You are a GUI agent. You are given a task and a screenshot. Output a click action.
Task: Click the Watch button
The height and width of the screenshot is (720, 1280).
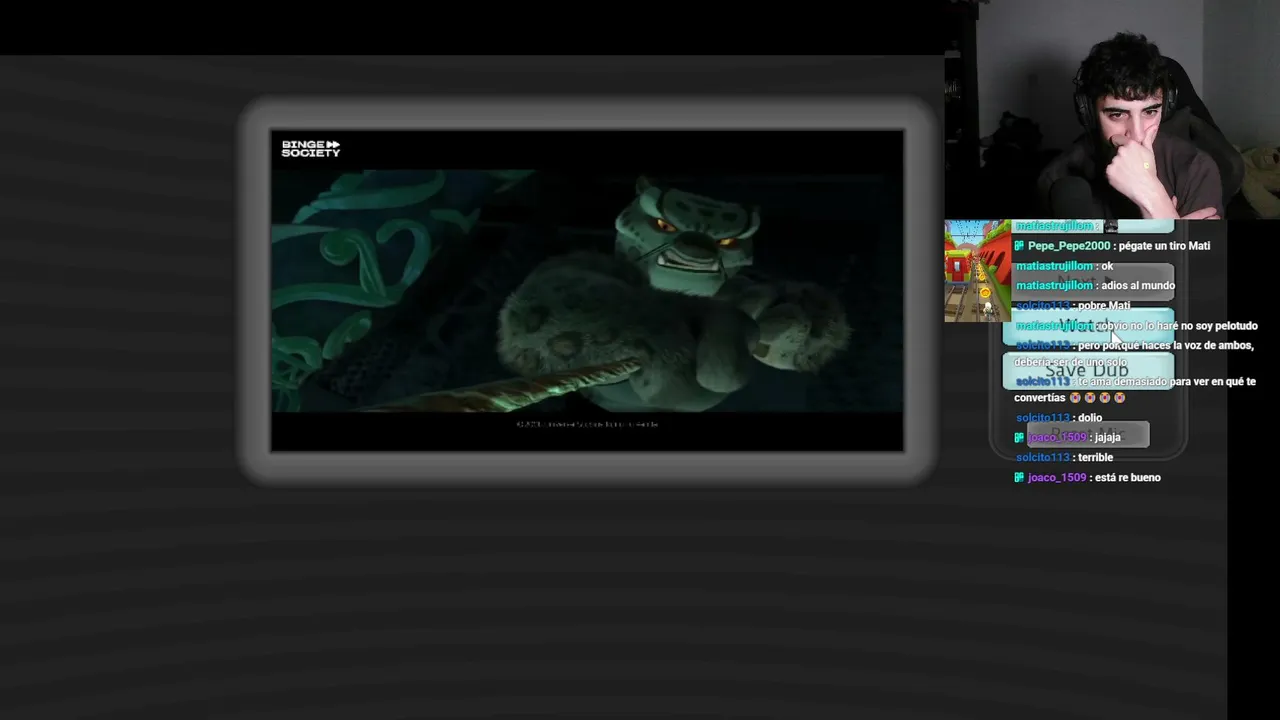coord(1088,326)
